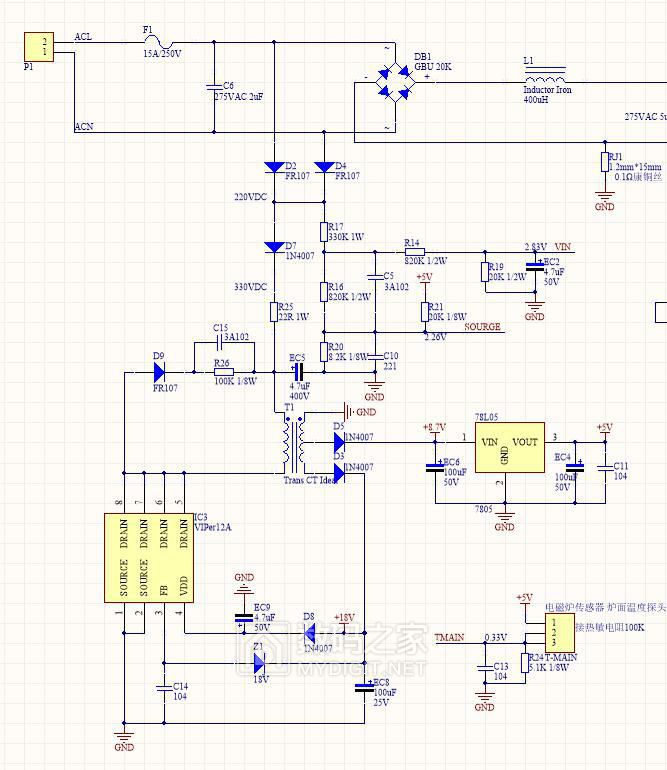Image resolution: width=667 pixels, height=770 pixels.
Task: Select the L1 inductor coil symbol
Action: click(x=544, y=78)
